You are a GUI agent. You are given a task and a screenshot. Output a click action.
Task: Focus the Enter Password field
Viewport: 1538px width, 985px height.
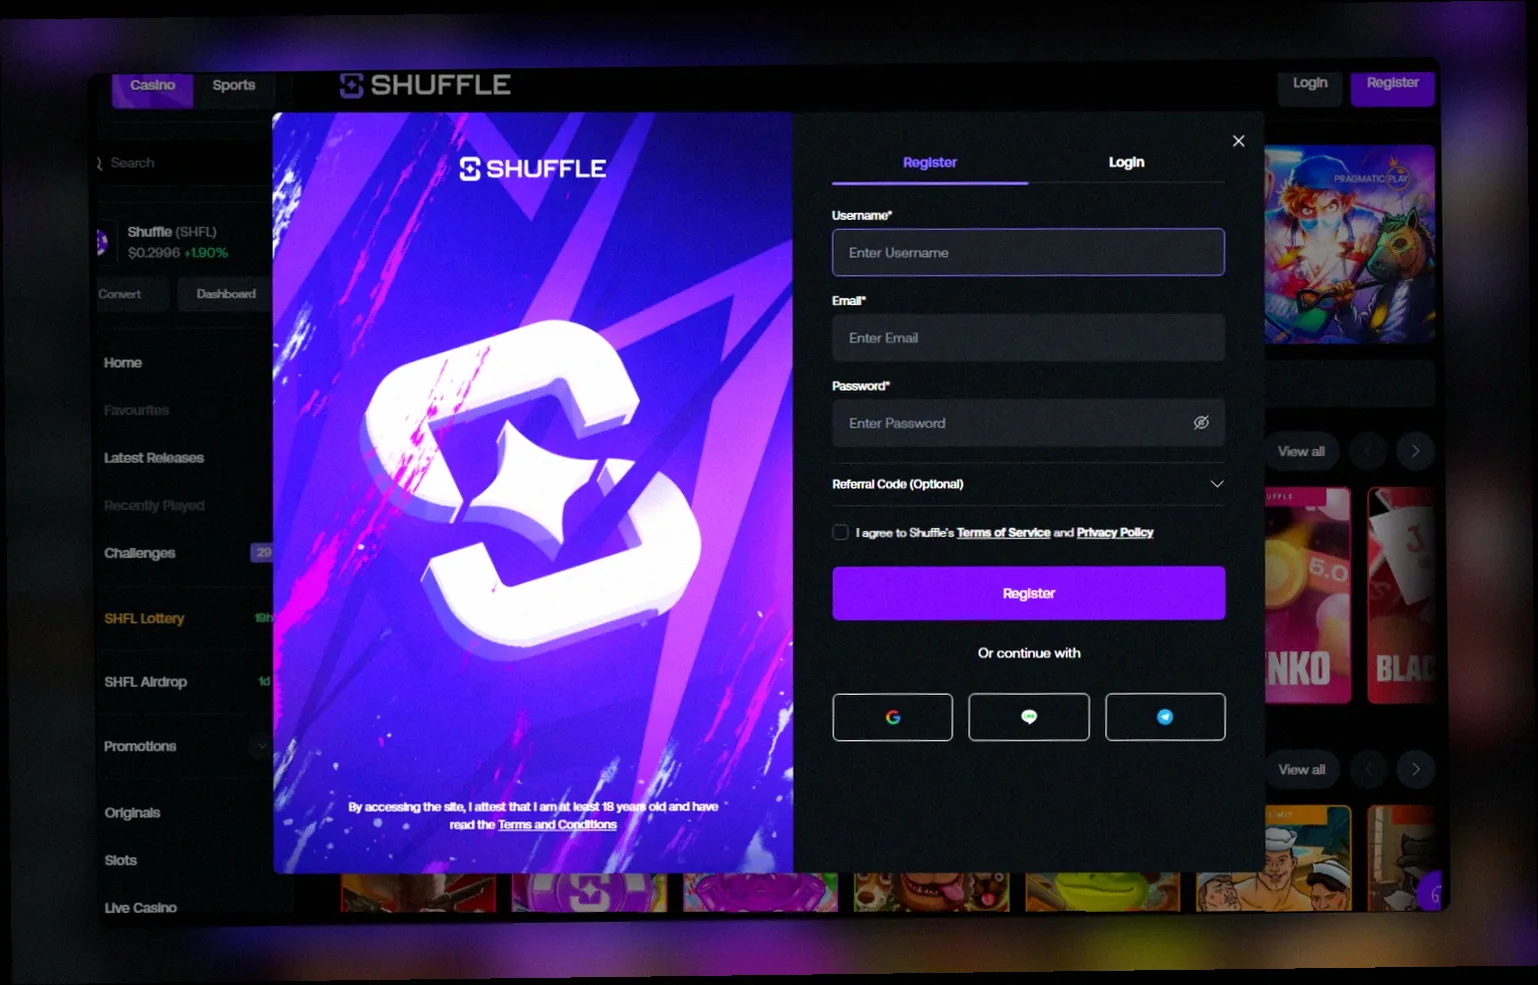point(1028,423)
